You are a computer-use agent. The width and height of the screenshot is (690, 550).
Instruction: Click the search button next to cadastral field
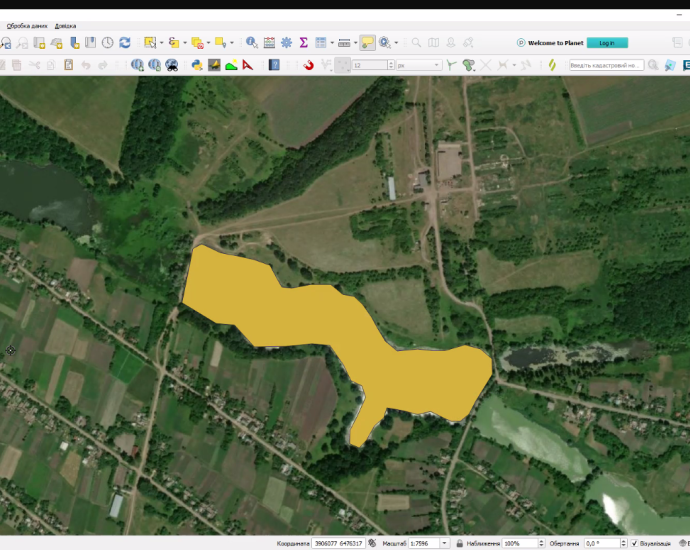tap(653, 65)
